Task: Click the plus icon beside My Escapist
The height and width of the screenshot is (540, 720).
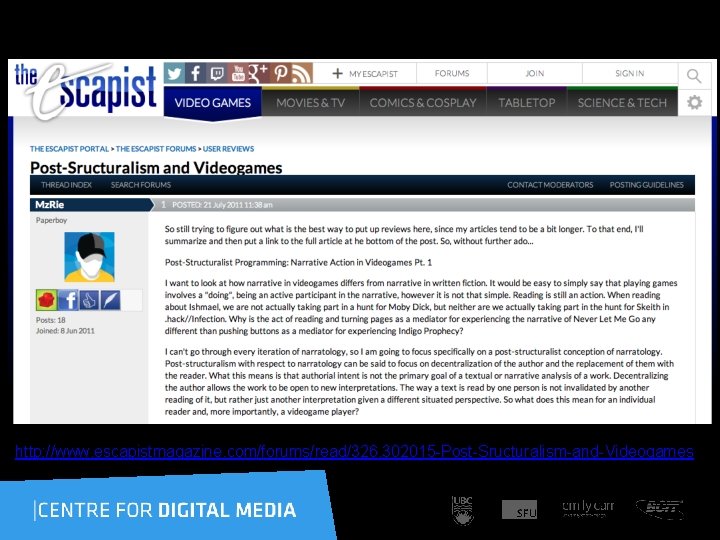Action: pyautogui.click(x=338, y=73)
